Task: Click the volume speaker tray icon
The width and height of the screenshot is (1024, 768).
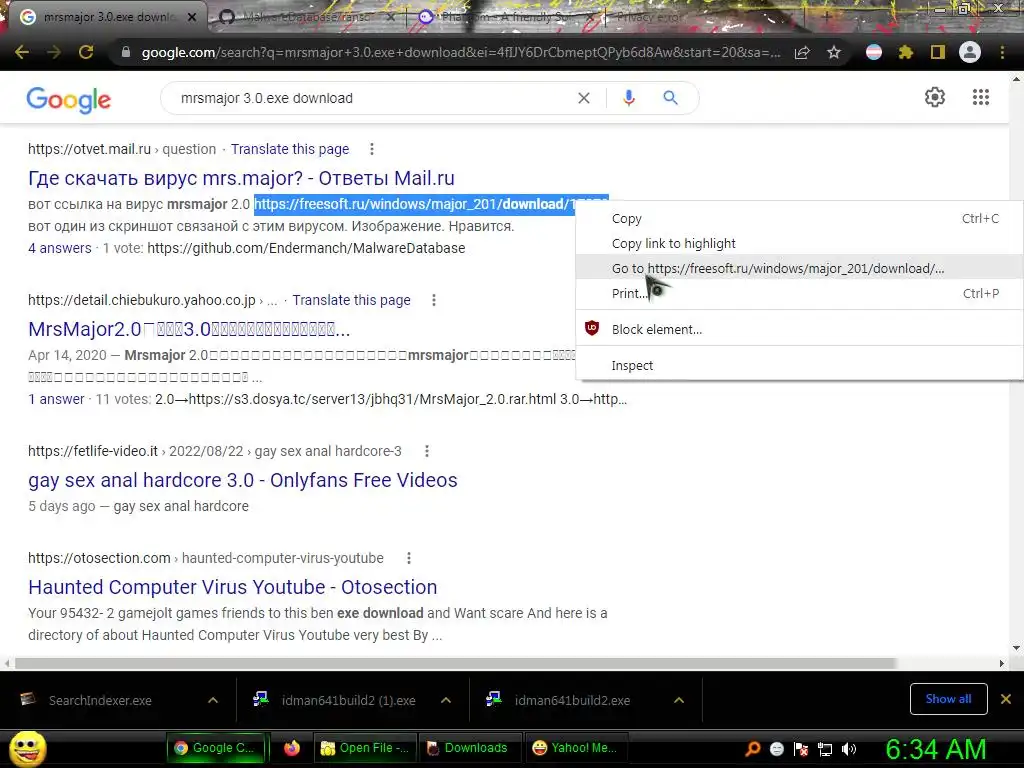Action: coord(849,749)
